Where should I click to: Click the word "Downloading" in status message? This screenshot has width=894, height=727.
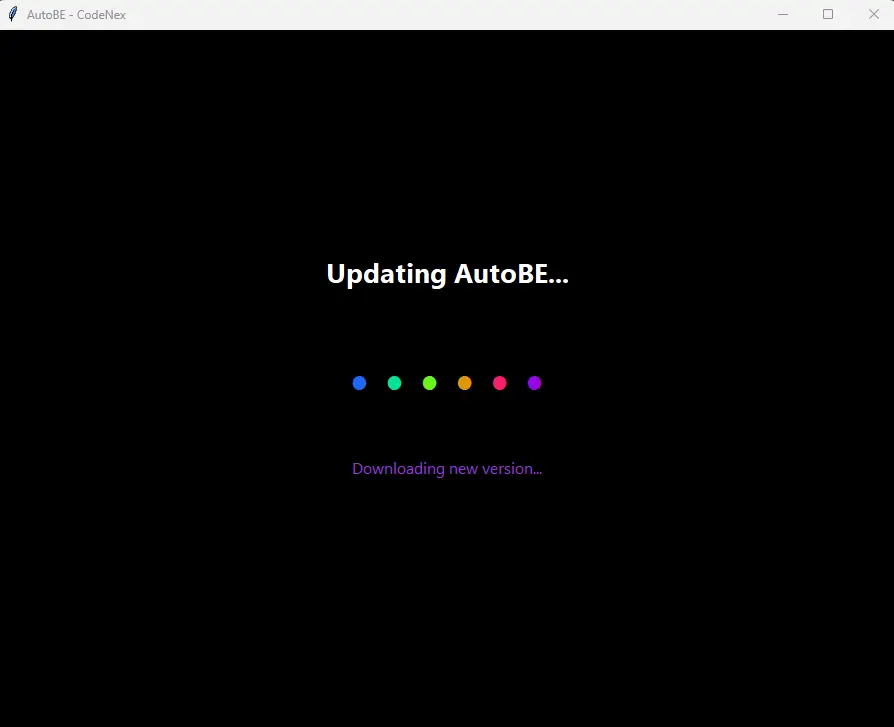pos(398,469)
